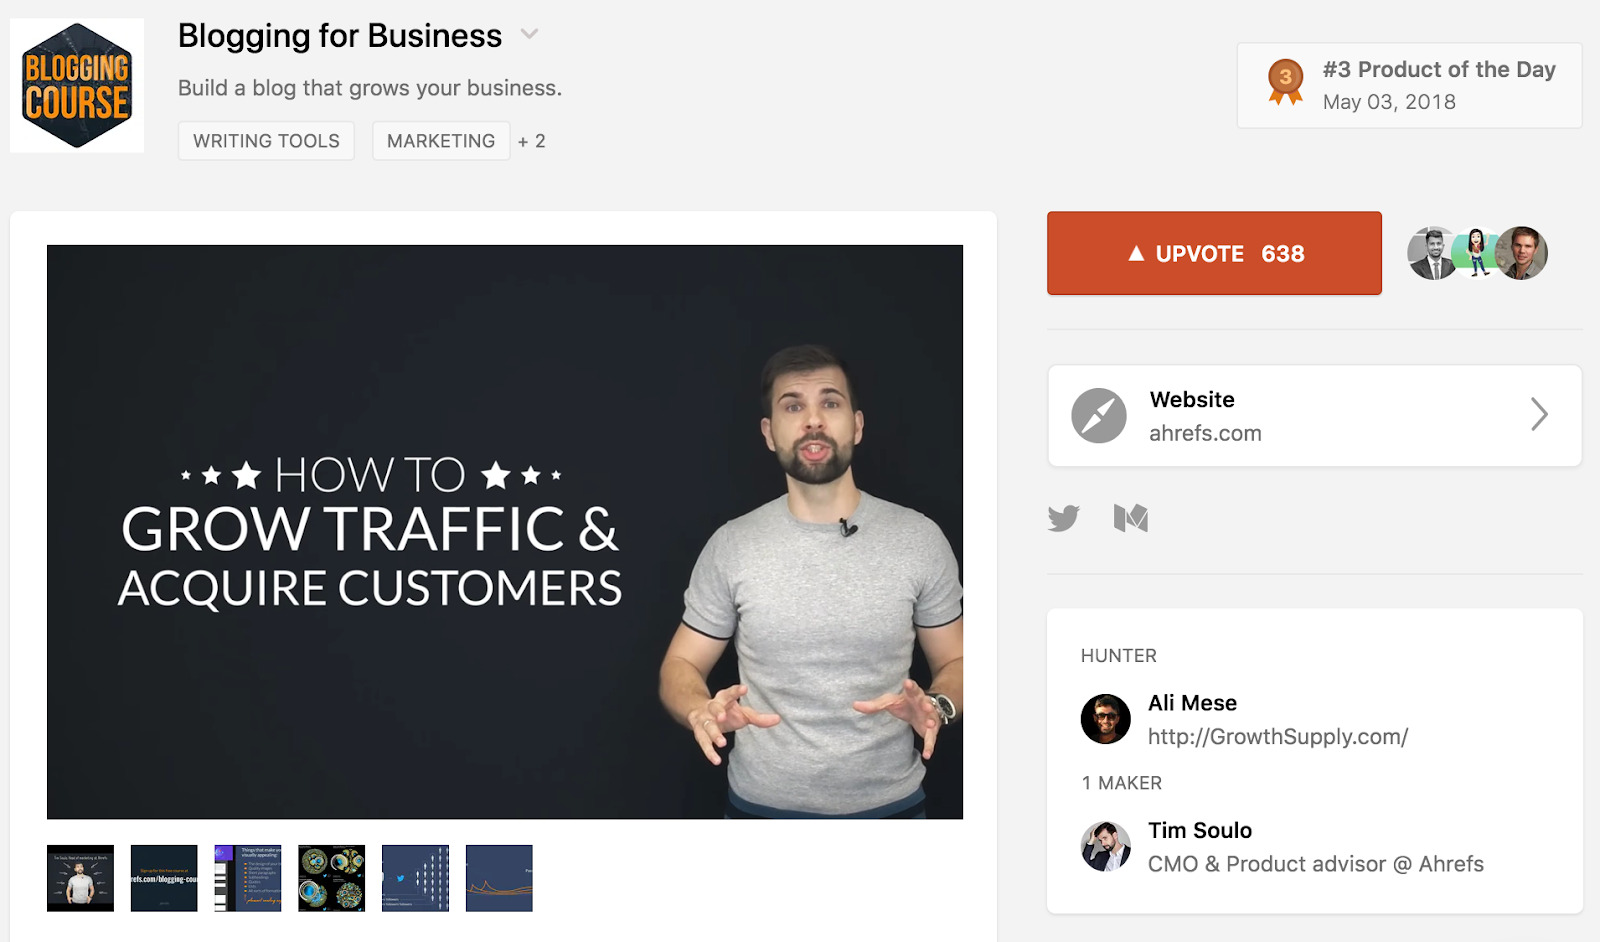1600x942 pixels.
Task: Select the WRITING TOOLS topic tag
Action: click(x=265, y=141)
